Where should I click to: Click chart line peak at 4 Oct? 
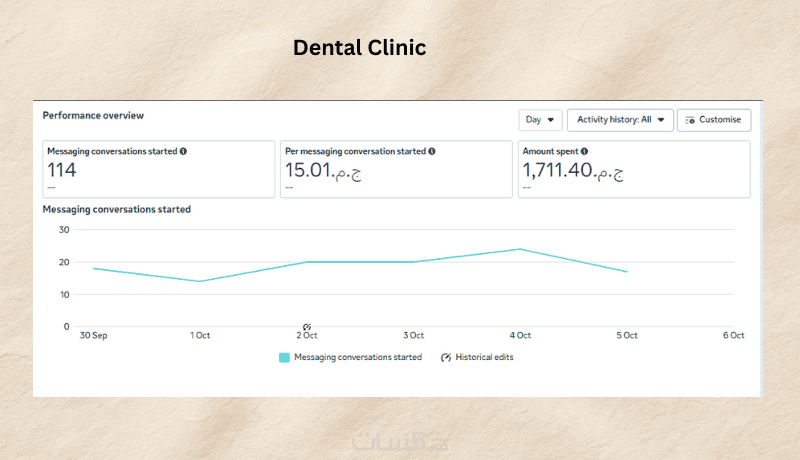coord(520,249)
